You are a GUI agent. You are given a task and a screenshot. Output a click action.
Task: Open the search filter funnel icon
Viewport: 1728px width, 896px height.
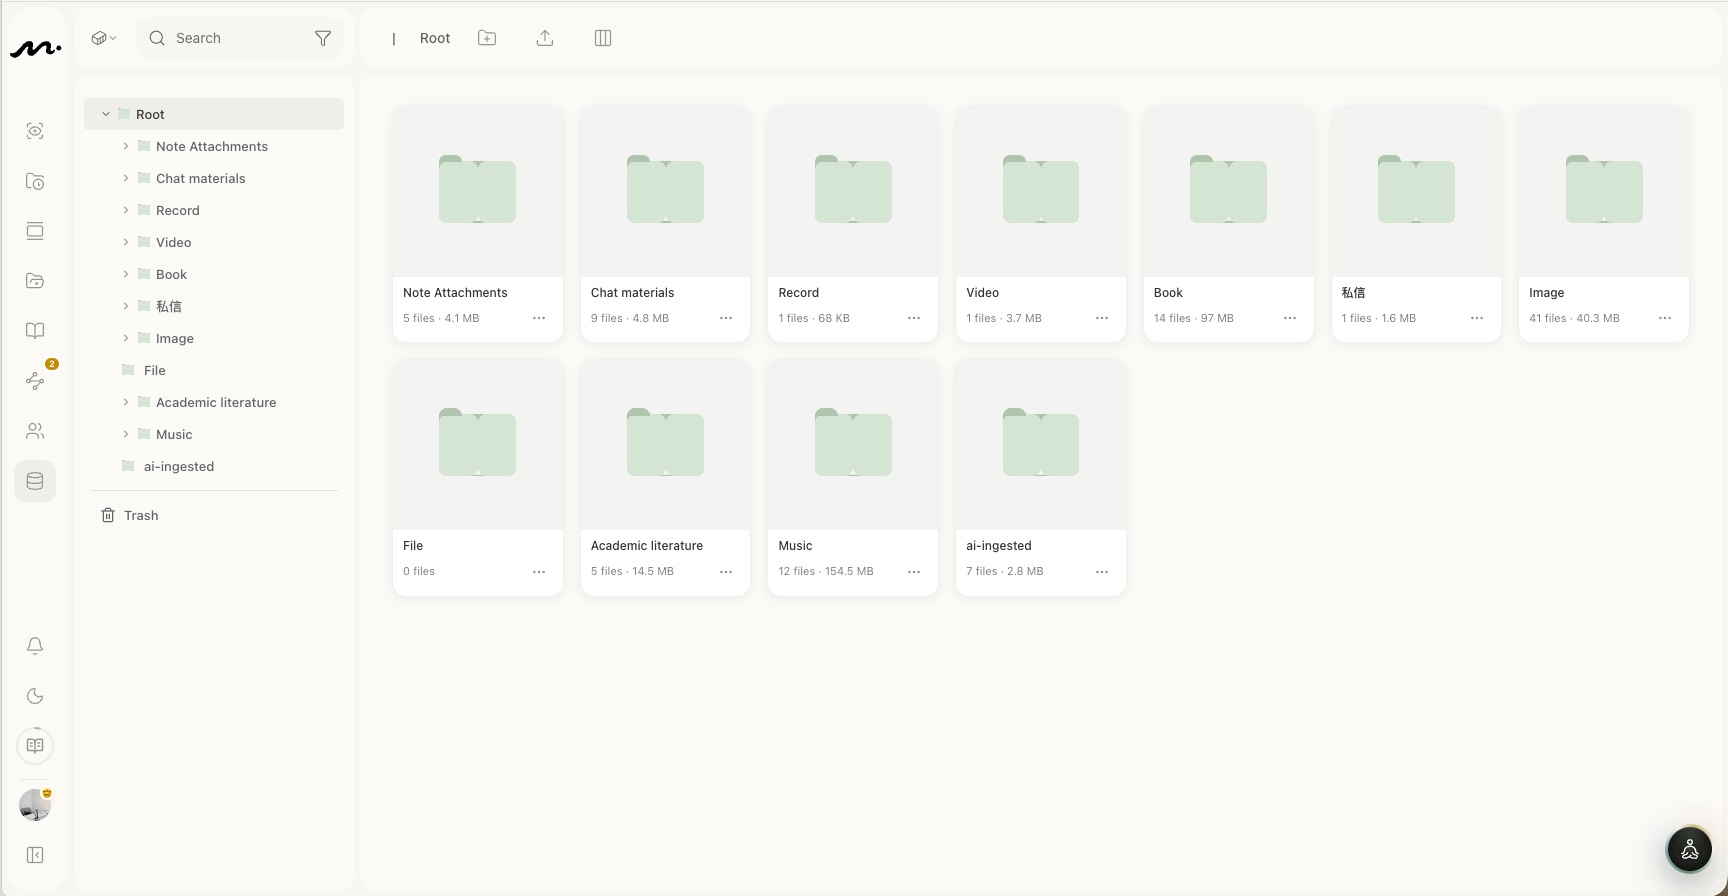click(x=323, y=38)
